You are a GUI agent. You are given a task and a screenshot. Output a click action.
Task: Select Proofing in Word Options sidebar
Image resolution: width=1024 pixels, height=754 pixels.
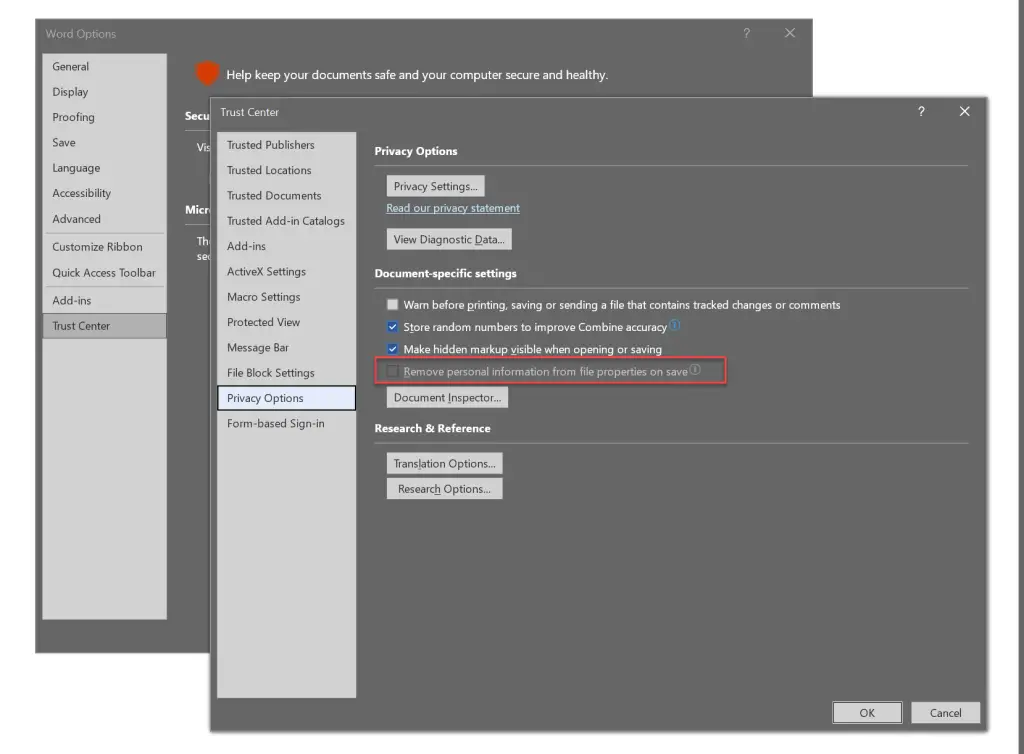[x=74, y=117]
